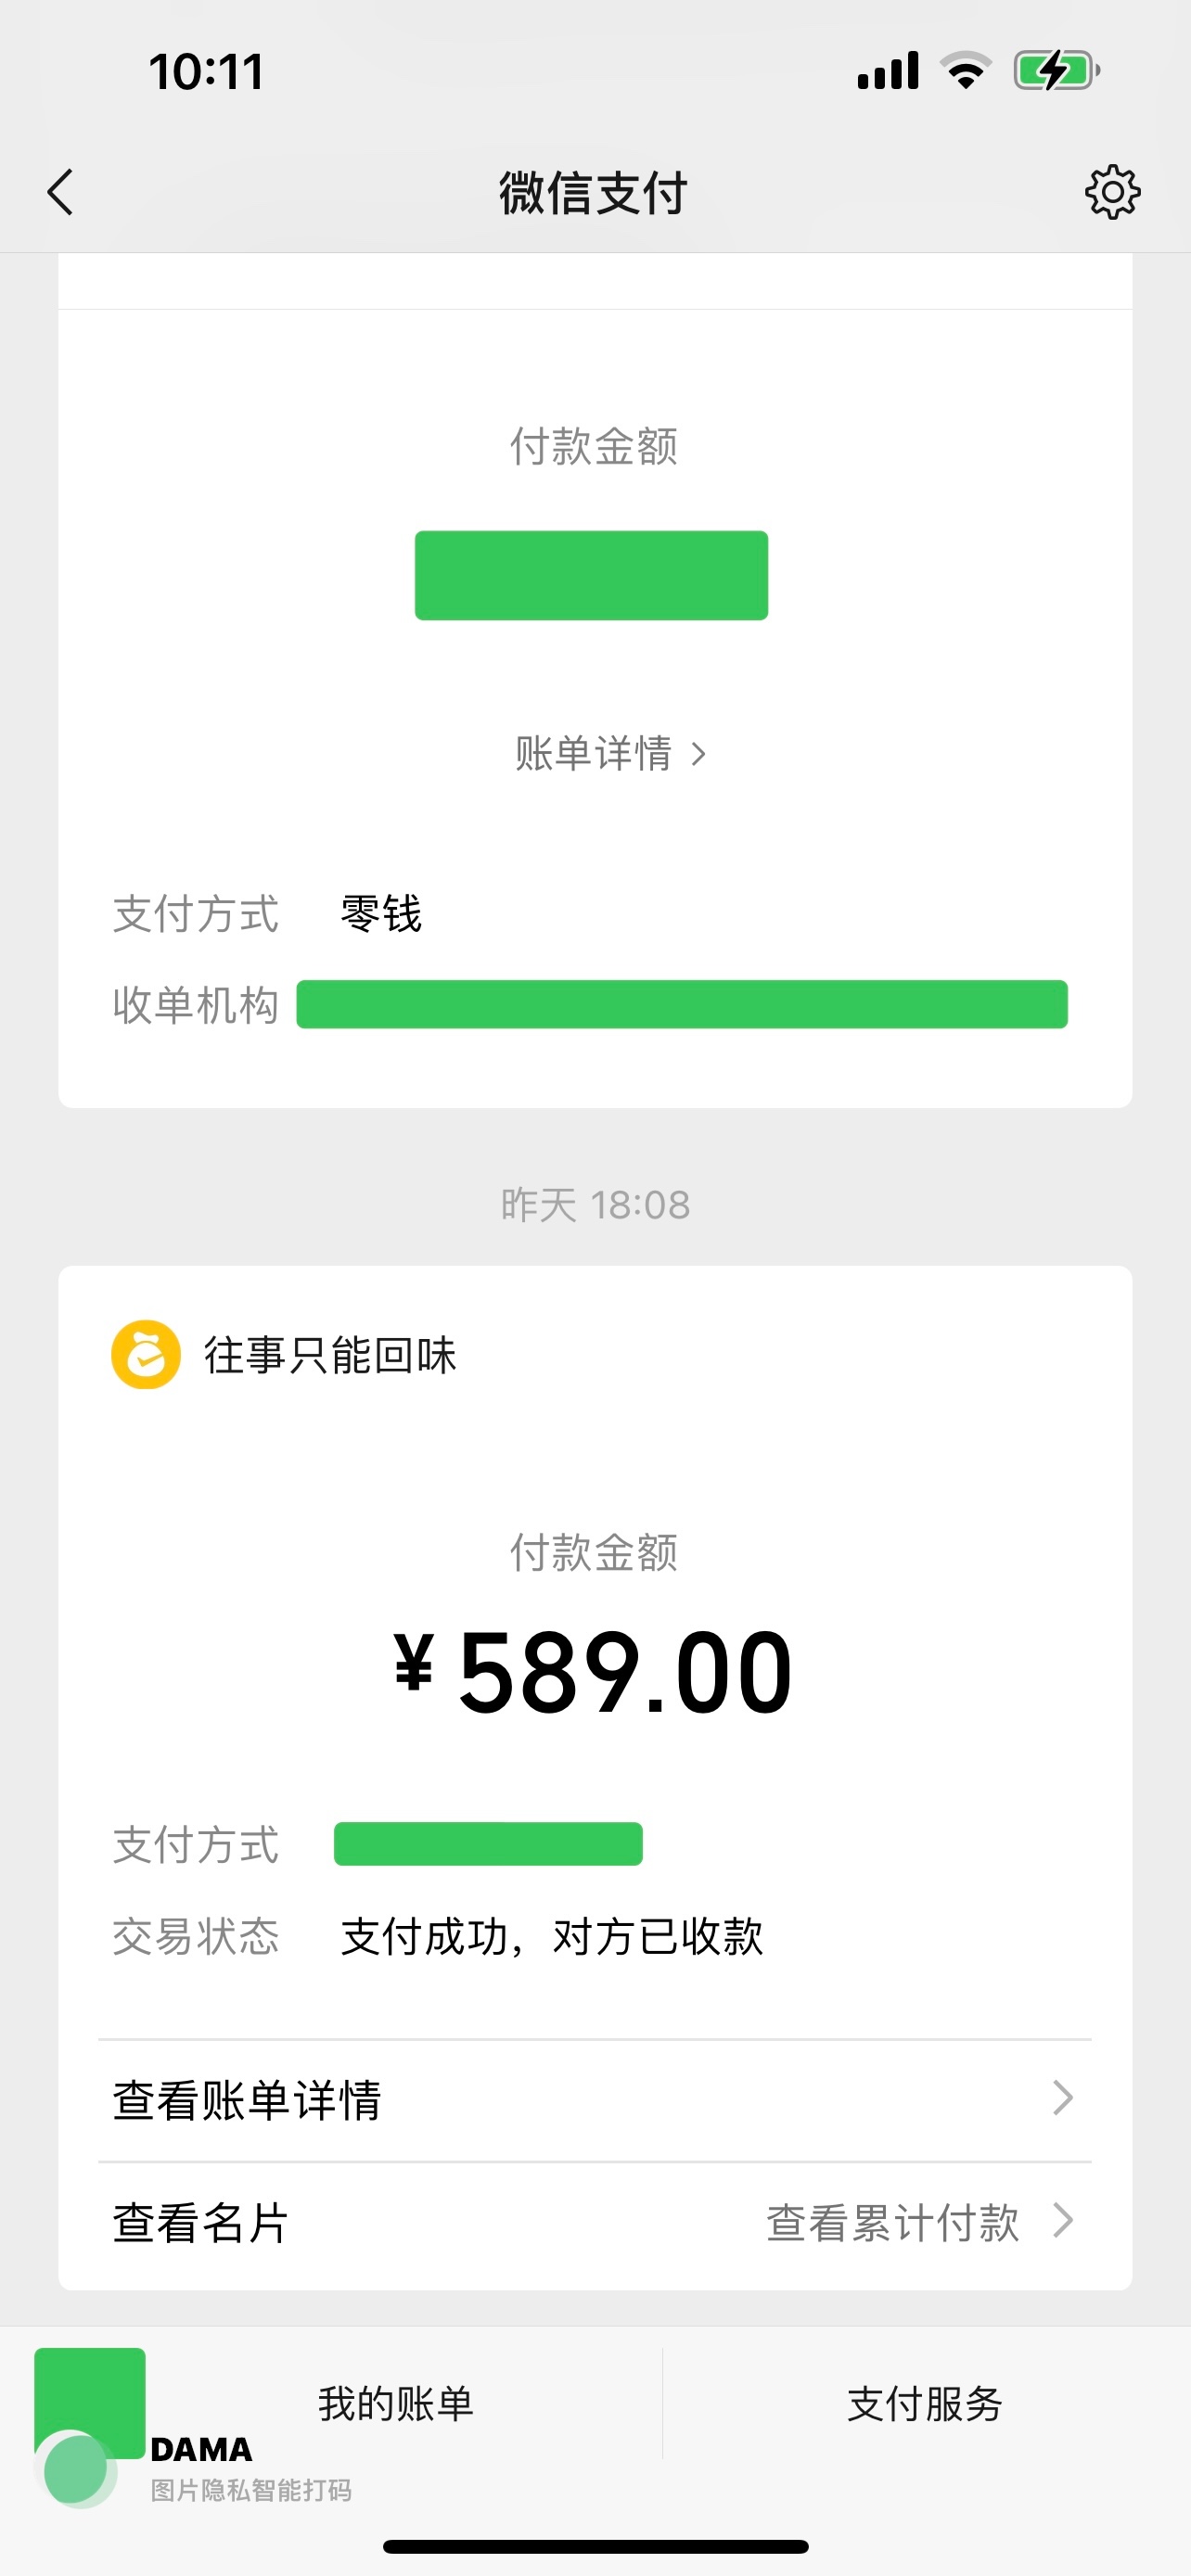Tap the cellular signal bars icon
The image size is (1191, 2576).
pos(888,71)
